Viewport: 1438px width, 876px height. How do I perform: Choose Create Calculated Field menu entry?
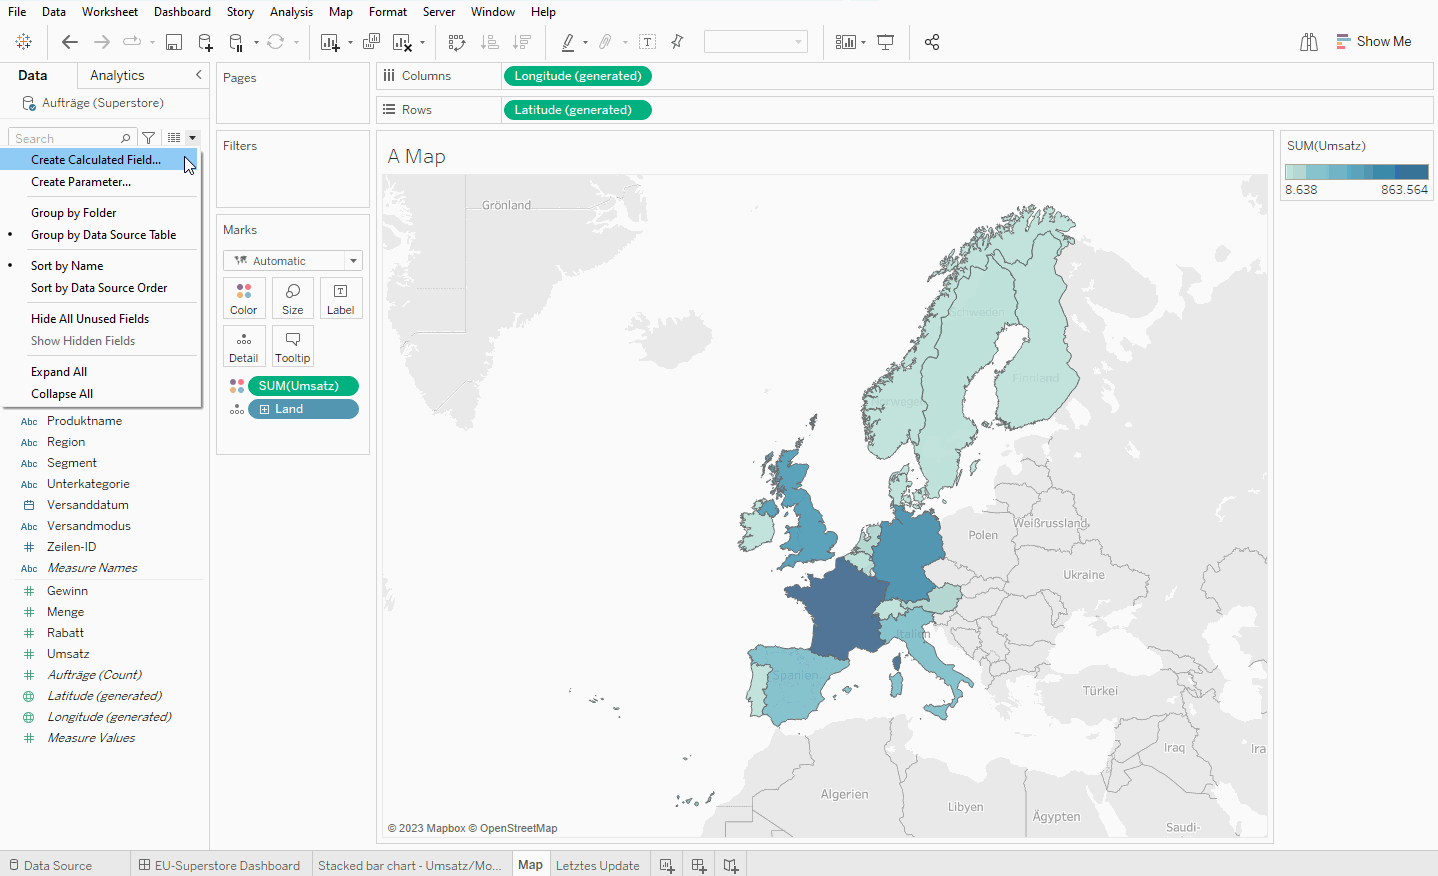100,160
